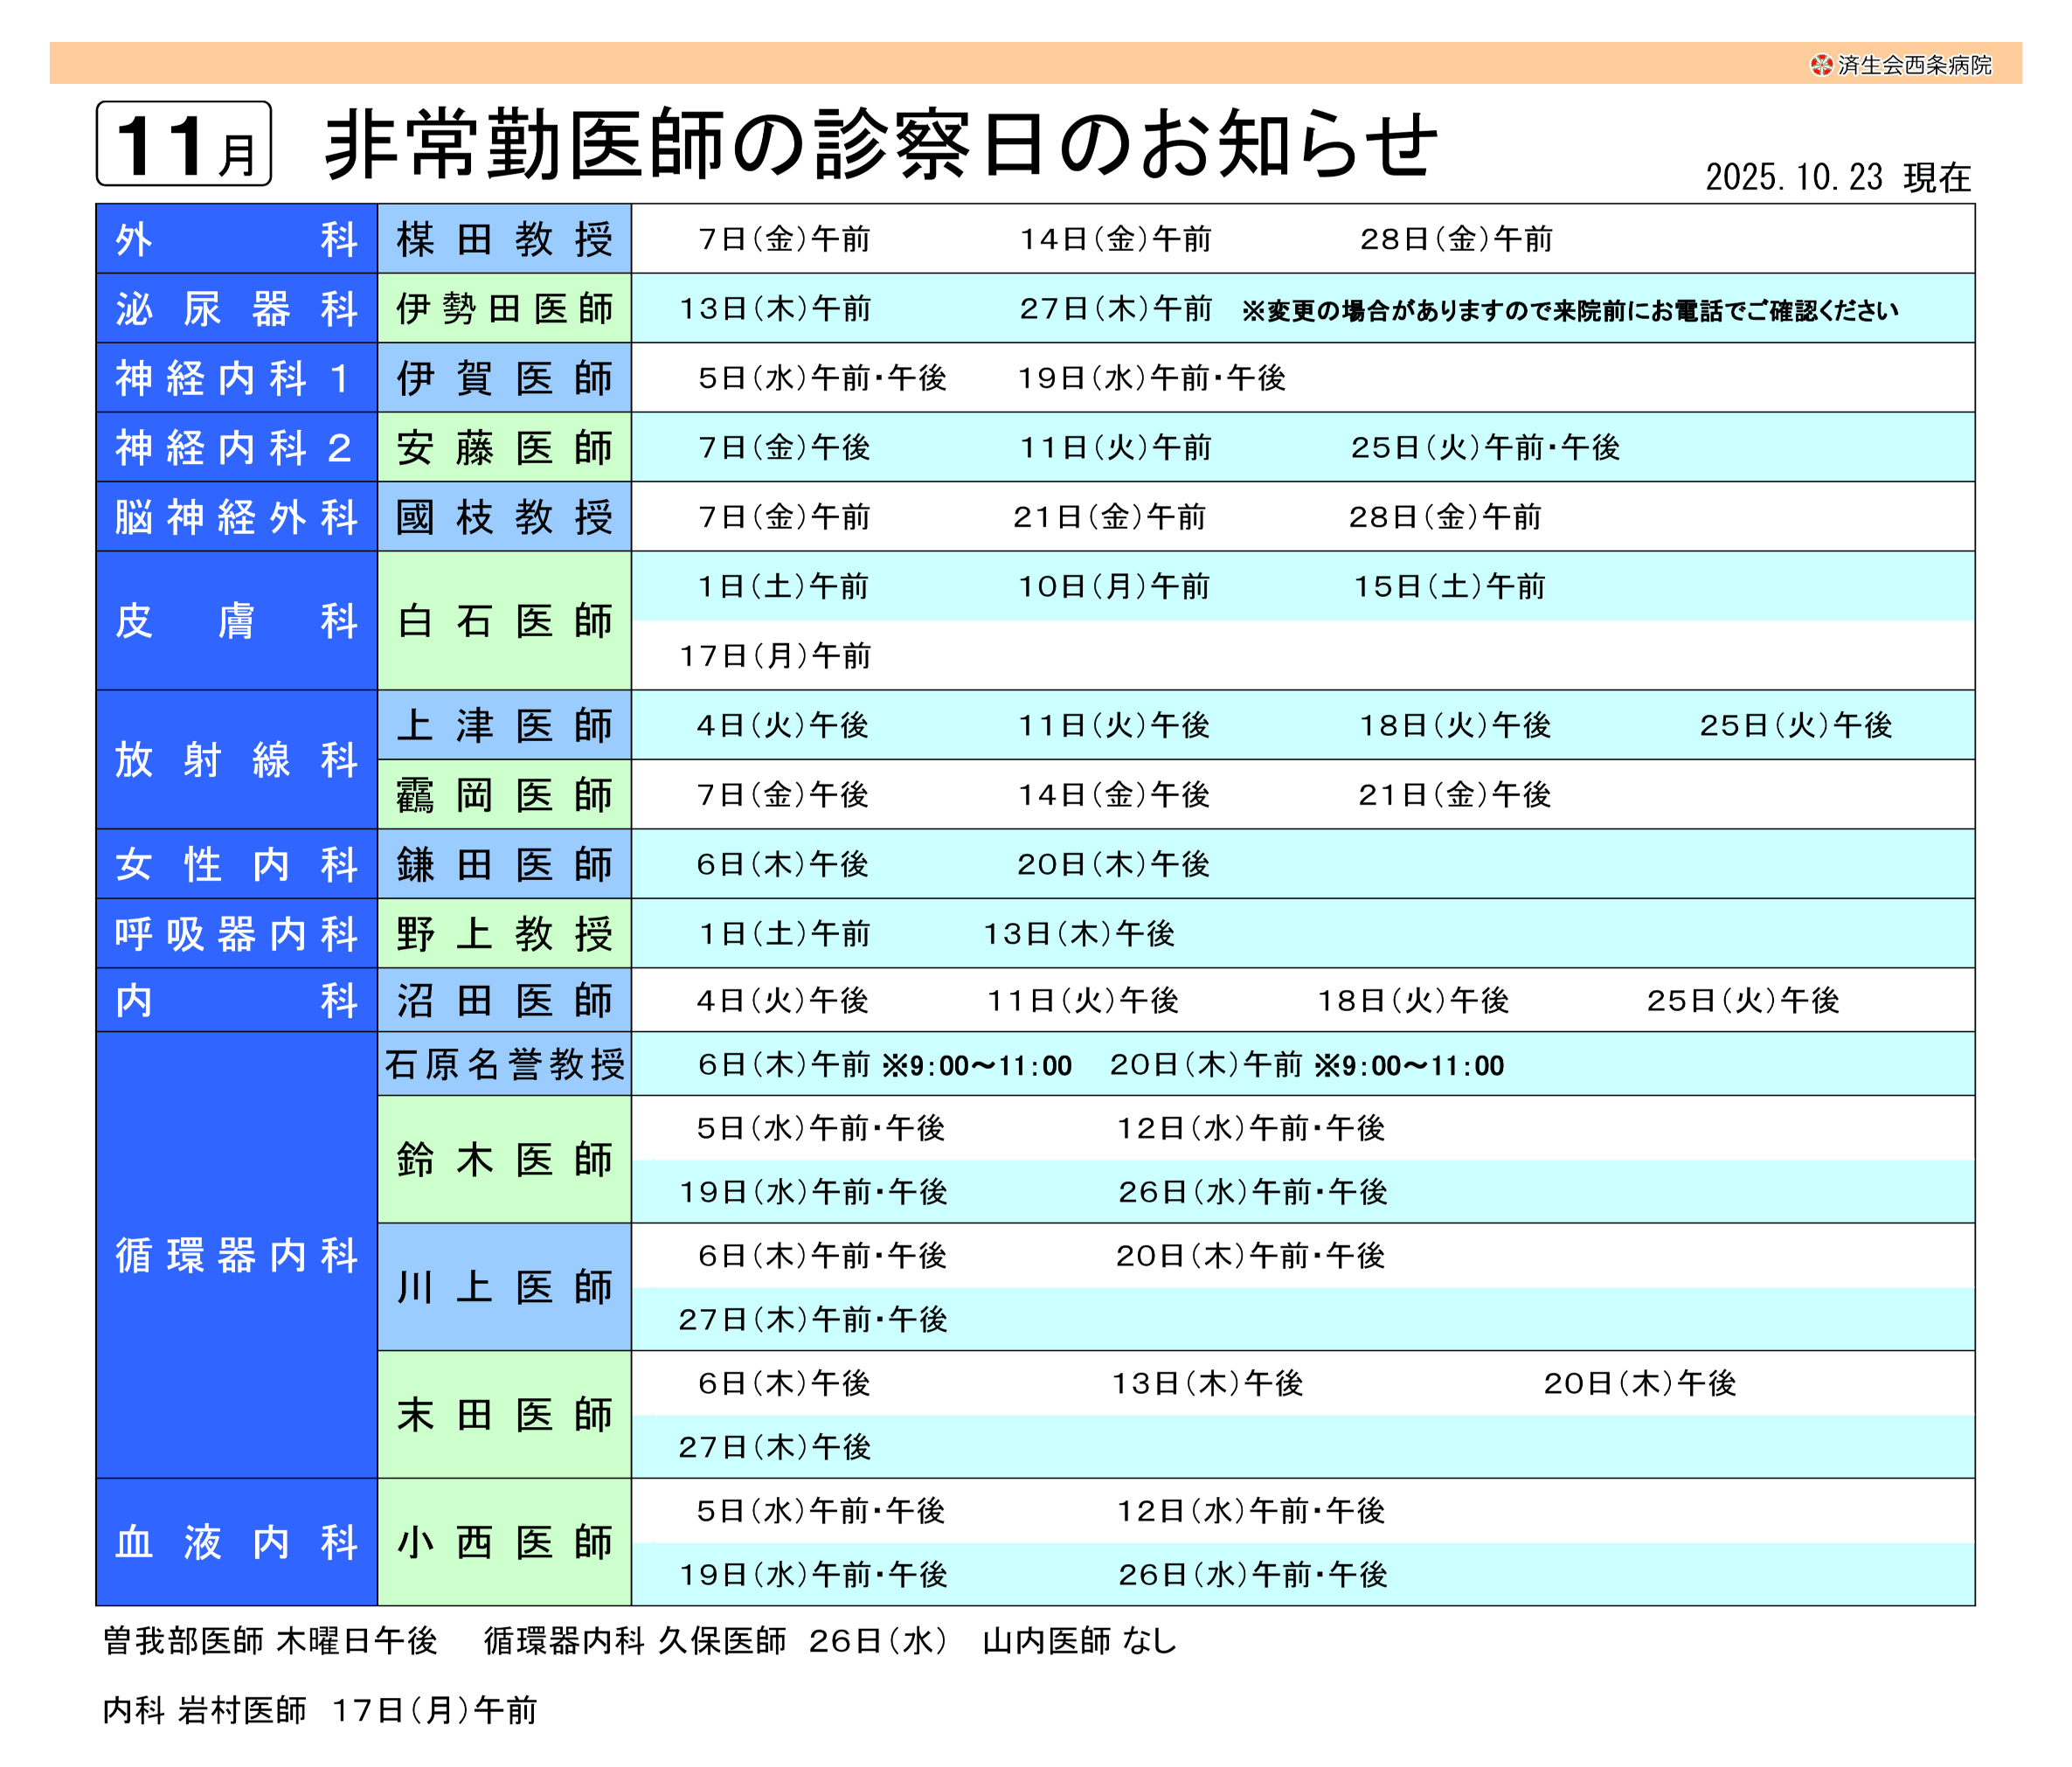Click the 放射線科 department cell
The image size is (2072, 1767).
point(236,760)
